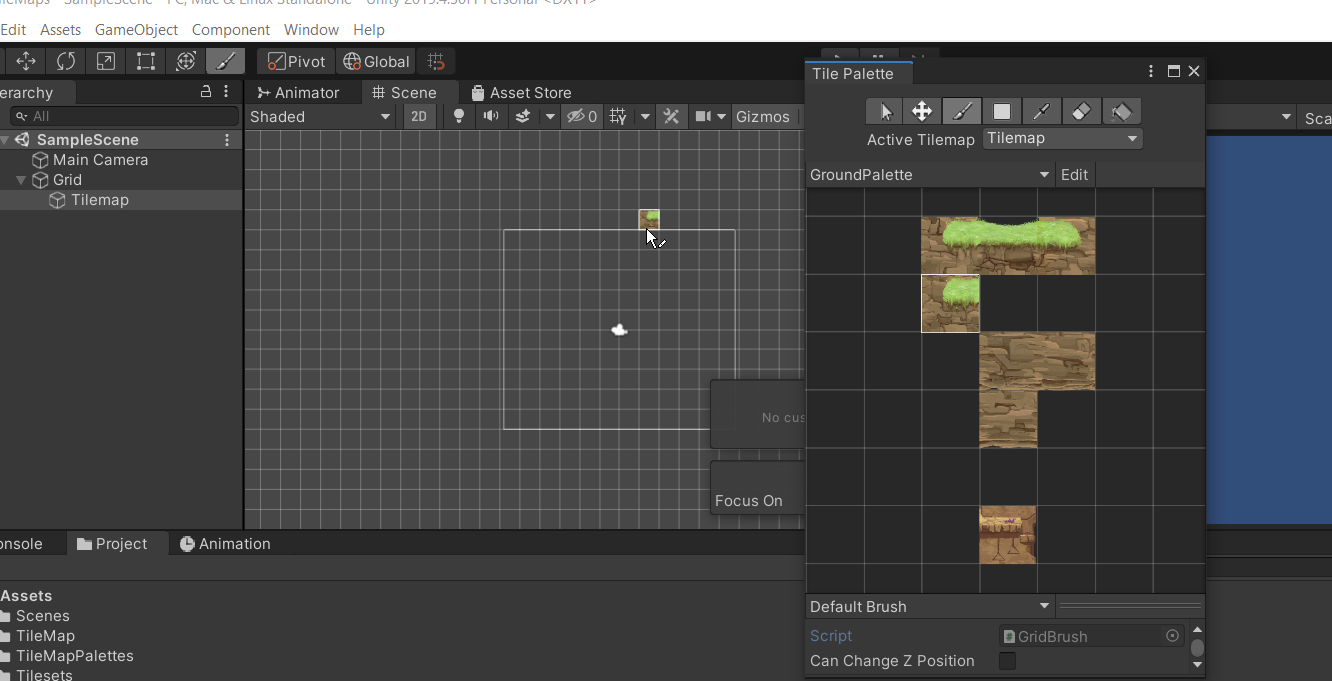Select the selected grass corner tile in palette
1332x681 pixels.
950,303
